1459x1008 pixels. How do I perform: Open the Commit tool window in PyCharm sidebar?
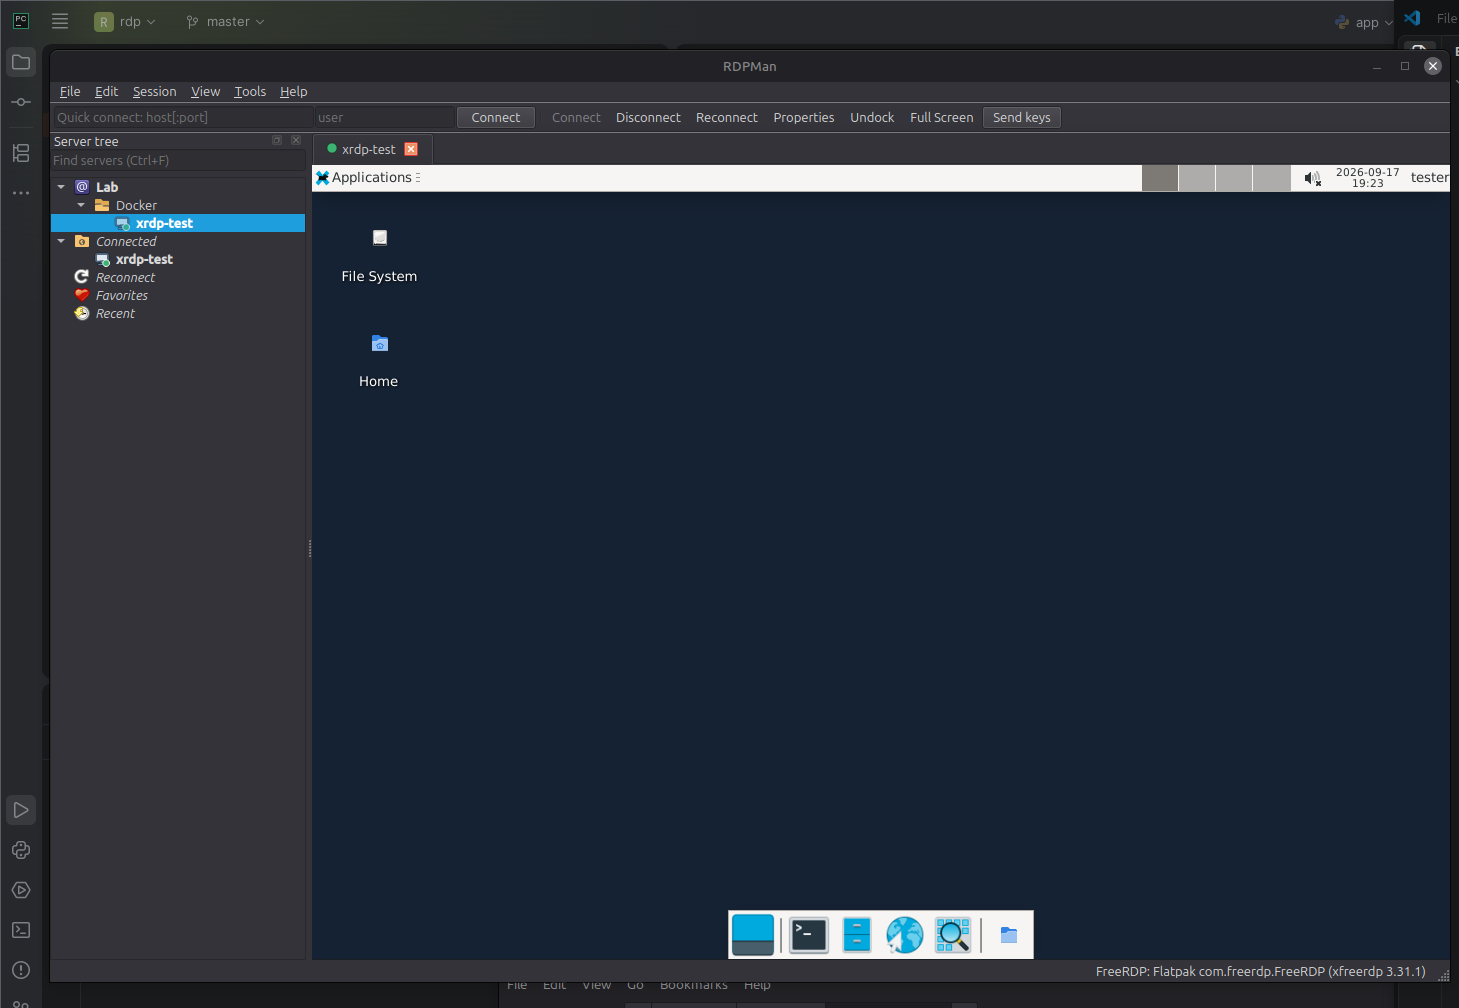pos(21,102)
